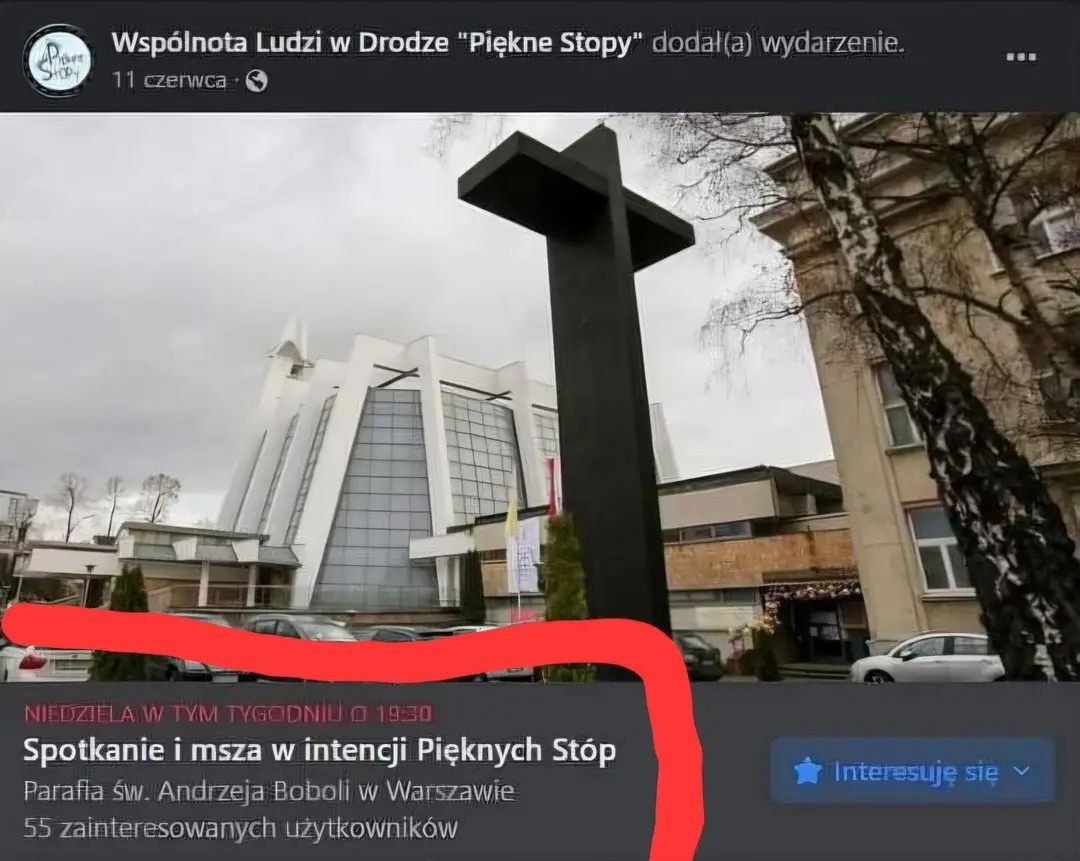Click the globe public-visibility icon
Viewport: 1080px width, 861px height.
(x=257, y=81)
